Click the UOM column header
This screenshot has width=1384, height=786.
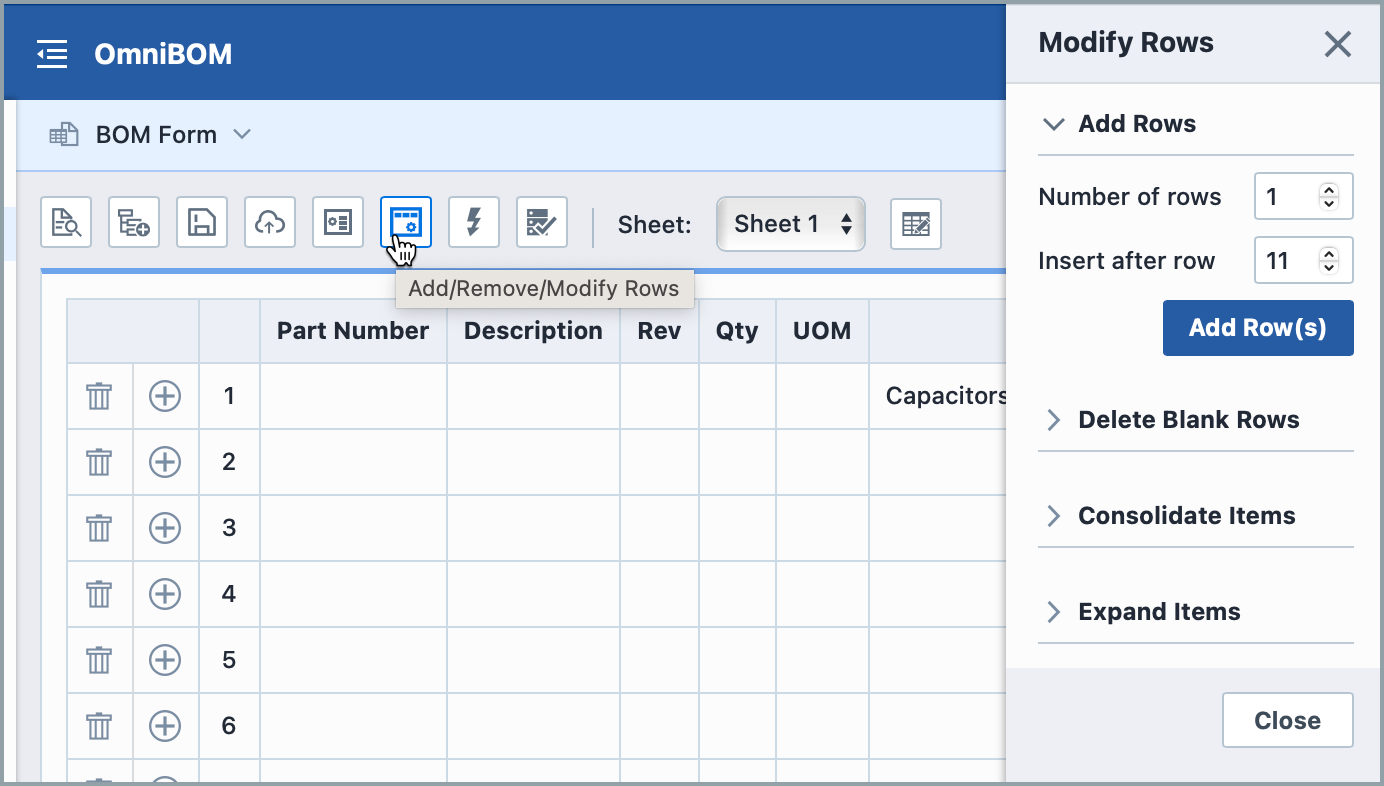point(822,331)
